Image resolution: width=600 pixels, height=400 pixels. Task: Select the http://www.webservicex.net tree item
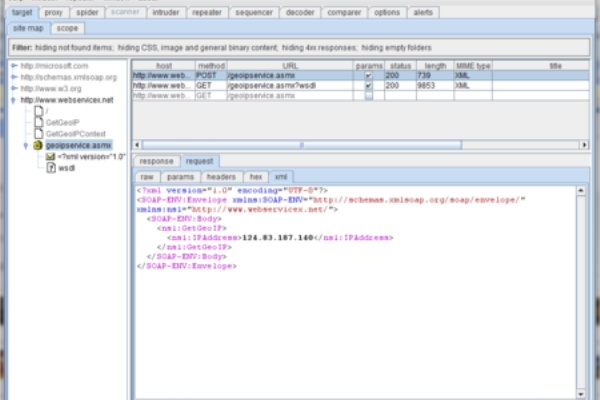pyautogui.click(x=67, y=100)
